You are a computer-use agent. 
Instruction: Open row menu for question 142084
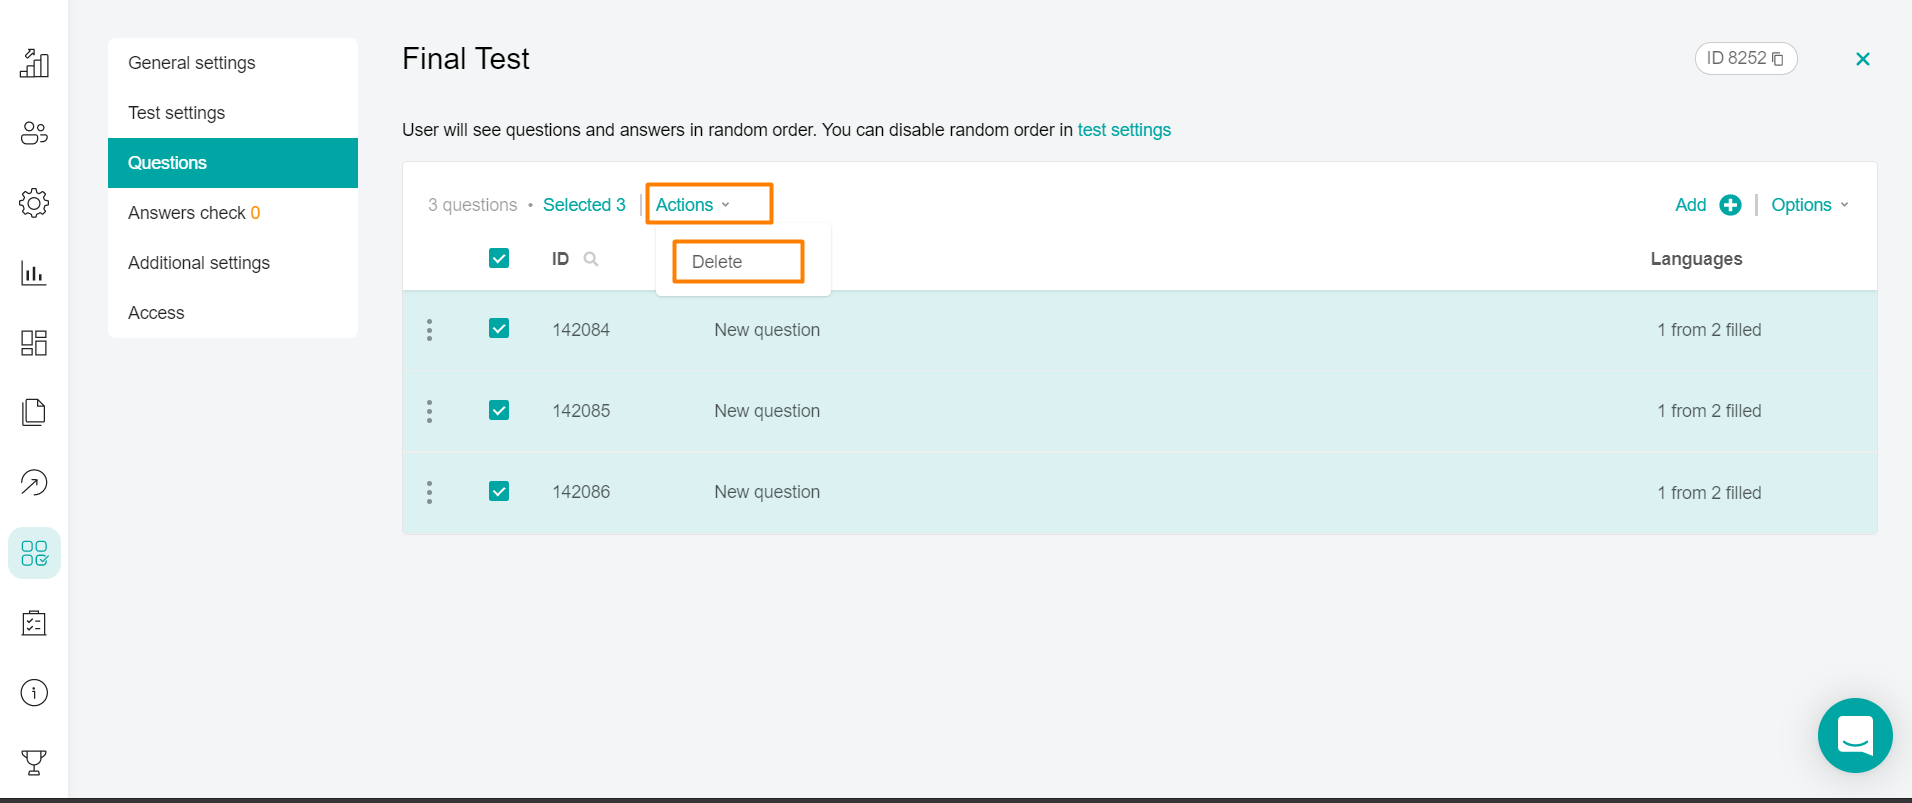(430, 330)
